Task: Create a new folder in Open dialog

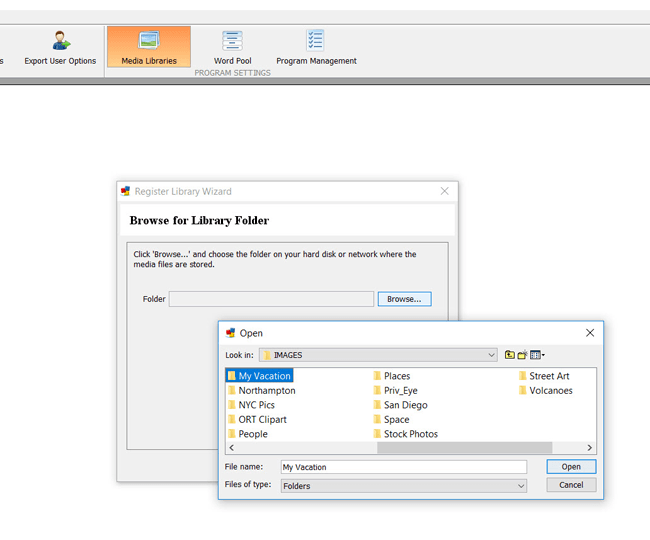Action: tap(523, 355)
